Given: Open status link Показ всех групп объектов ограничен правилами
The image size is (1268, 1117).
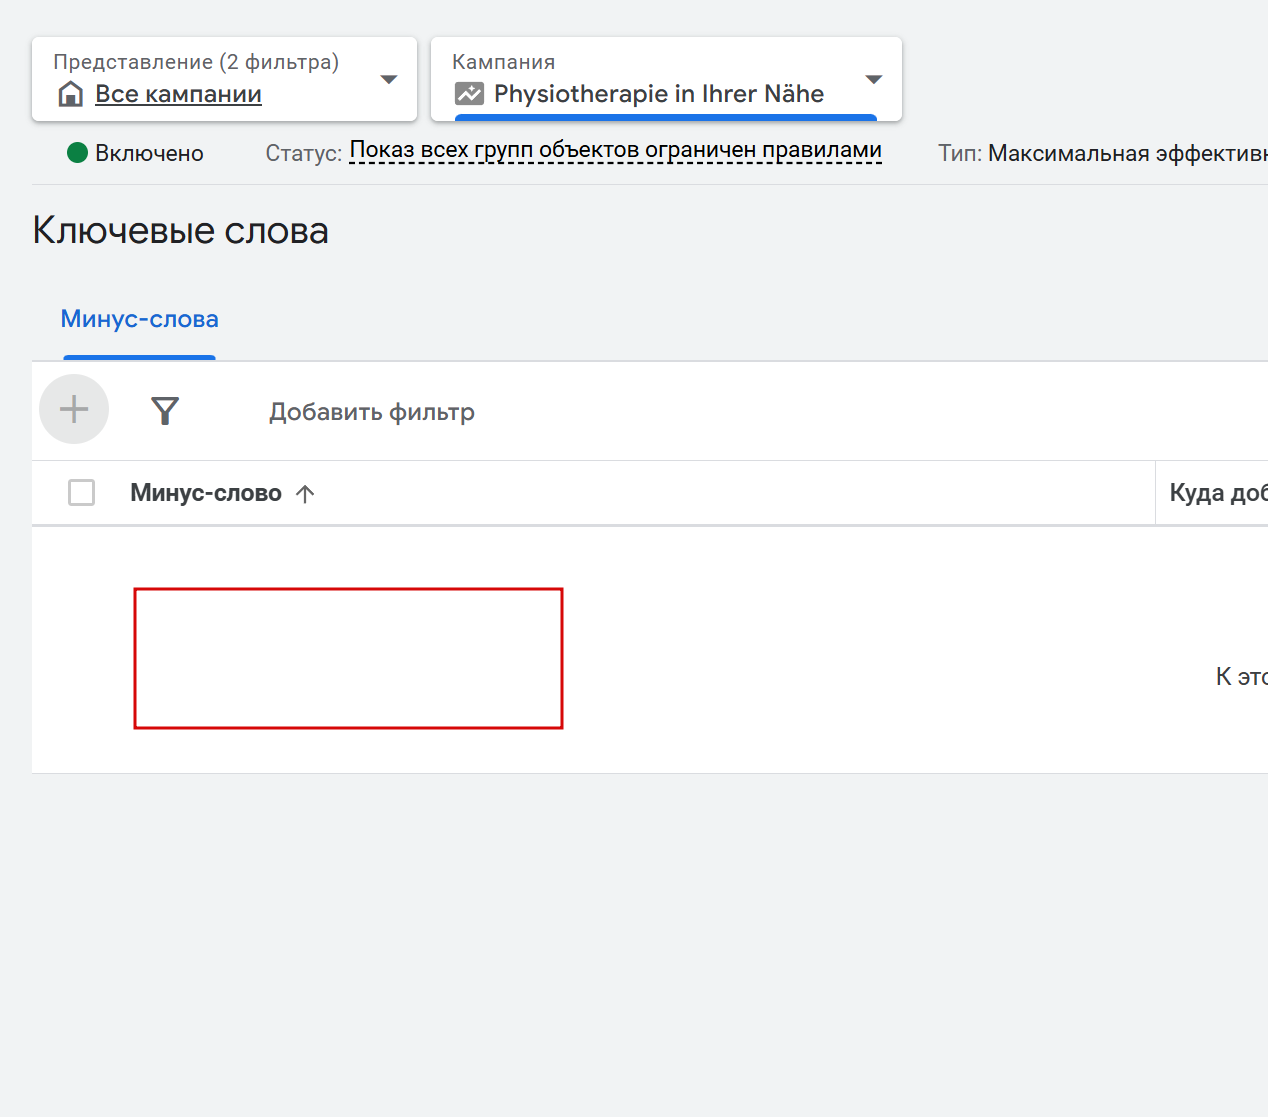Looking at the screenshot, I should (616, 151).
